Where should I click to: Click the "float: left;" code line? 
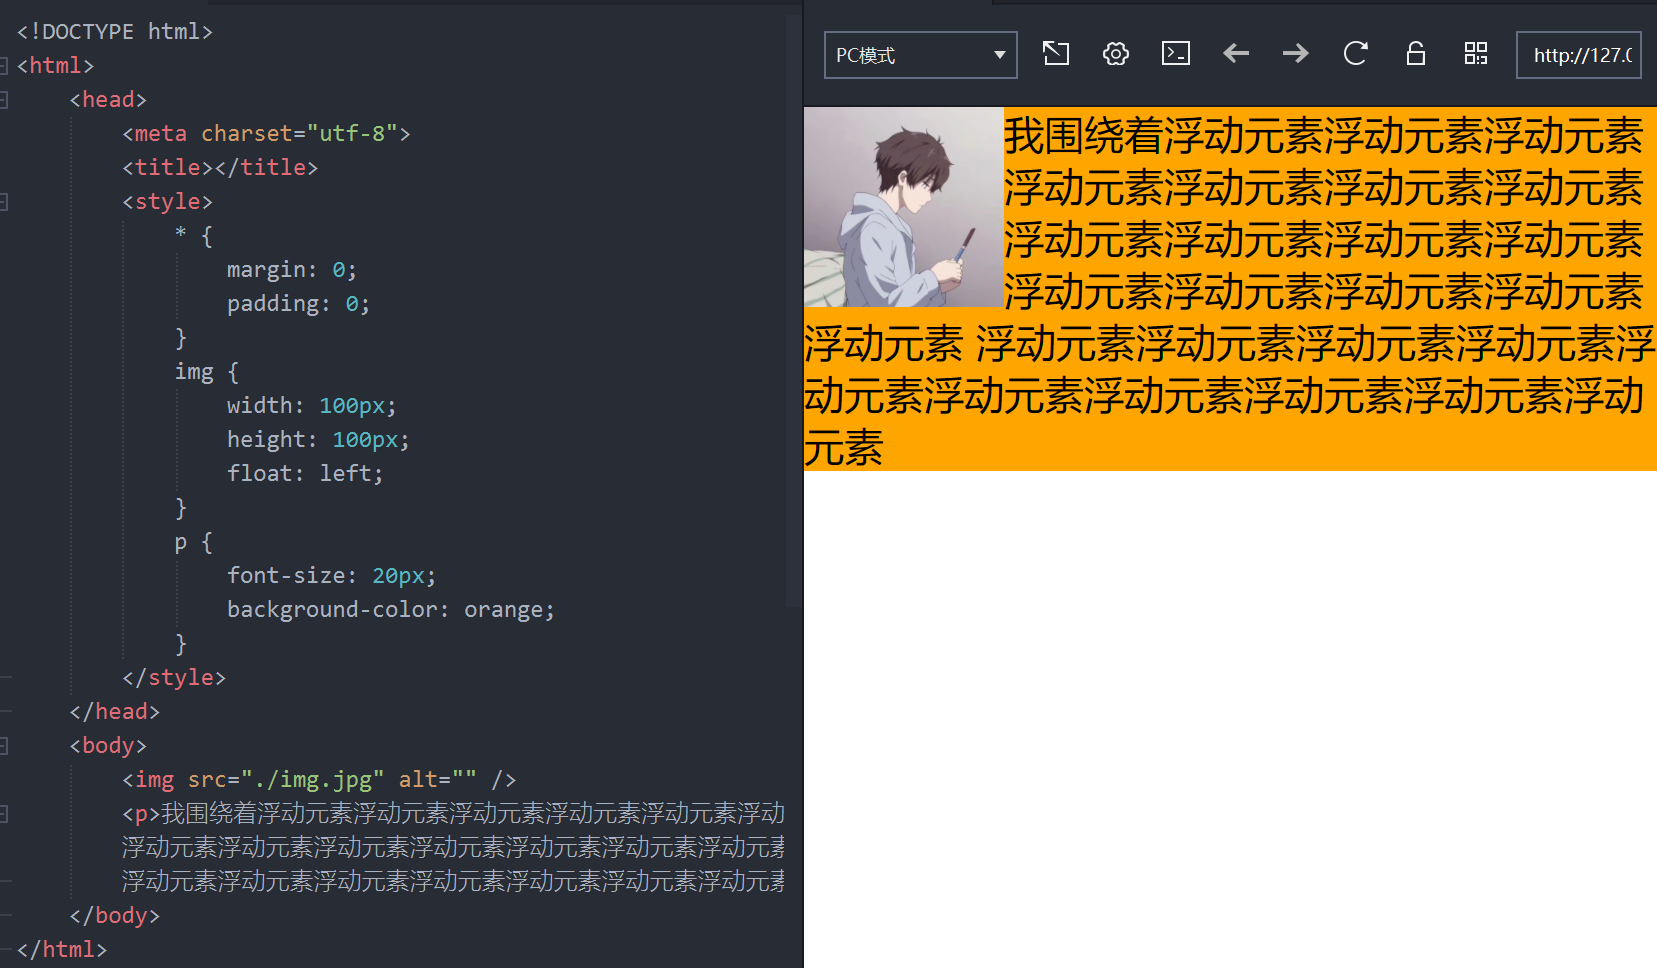click(x=305, y=473)
